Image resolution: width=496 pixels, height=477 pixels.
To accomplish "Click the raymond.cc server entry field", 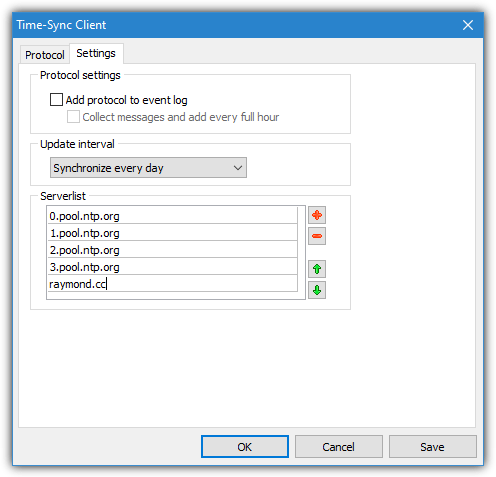I will 172,284.
